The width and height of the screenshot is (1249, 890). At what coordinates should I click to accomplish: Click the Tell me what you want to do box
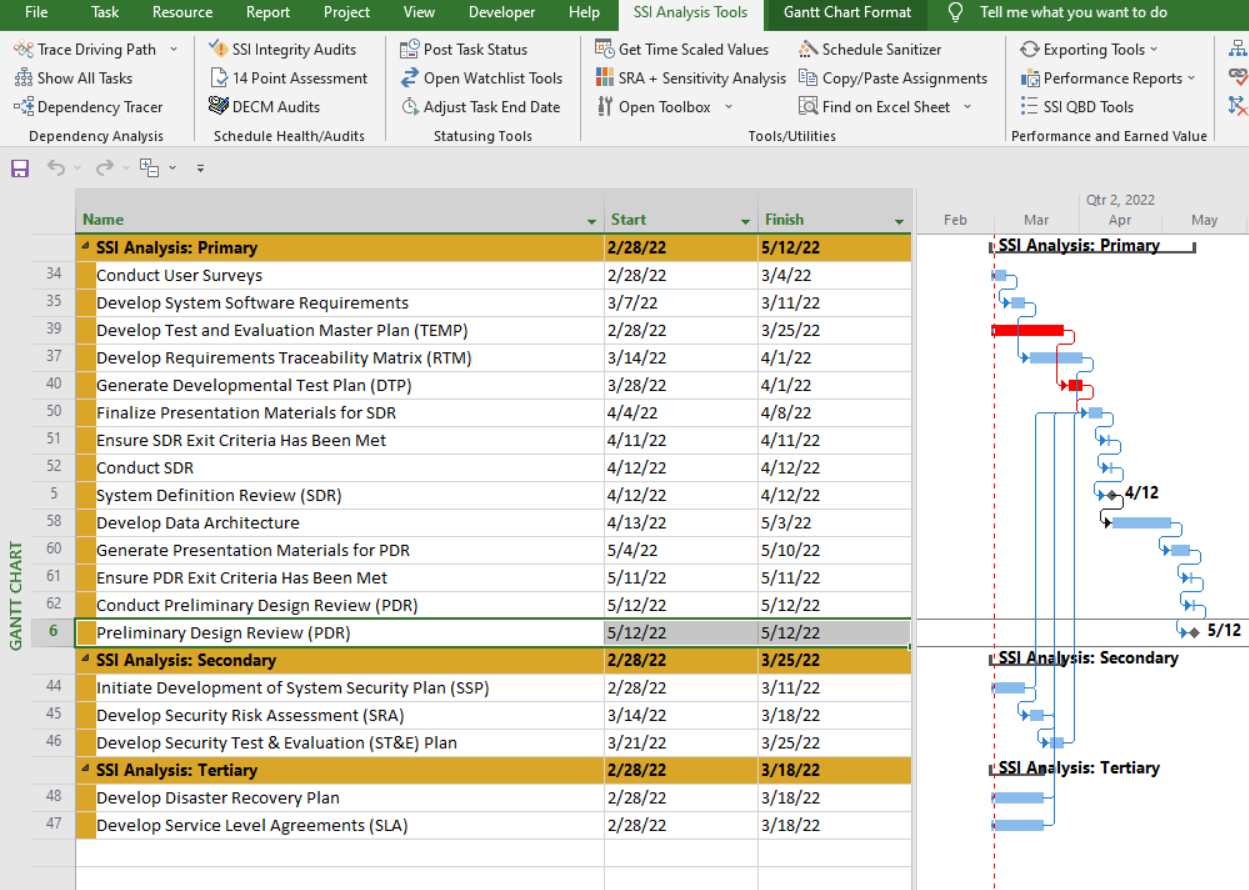click(x=1073, y=13)
